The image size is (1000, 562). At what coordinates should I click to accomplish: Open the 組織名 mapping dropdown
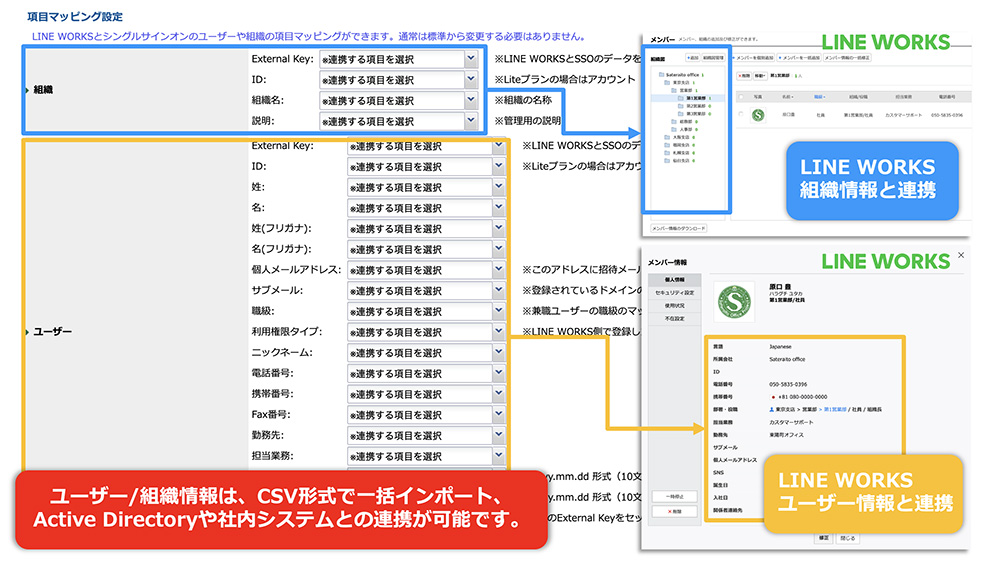pyautogui.click(x=399, y=100)
